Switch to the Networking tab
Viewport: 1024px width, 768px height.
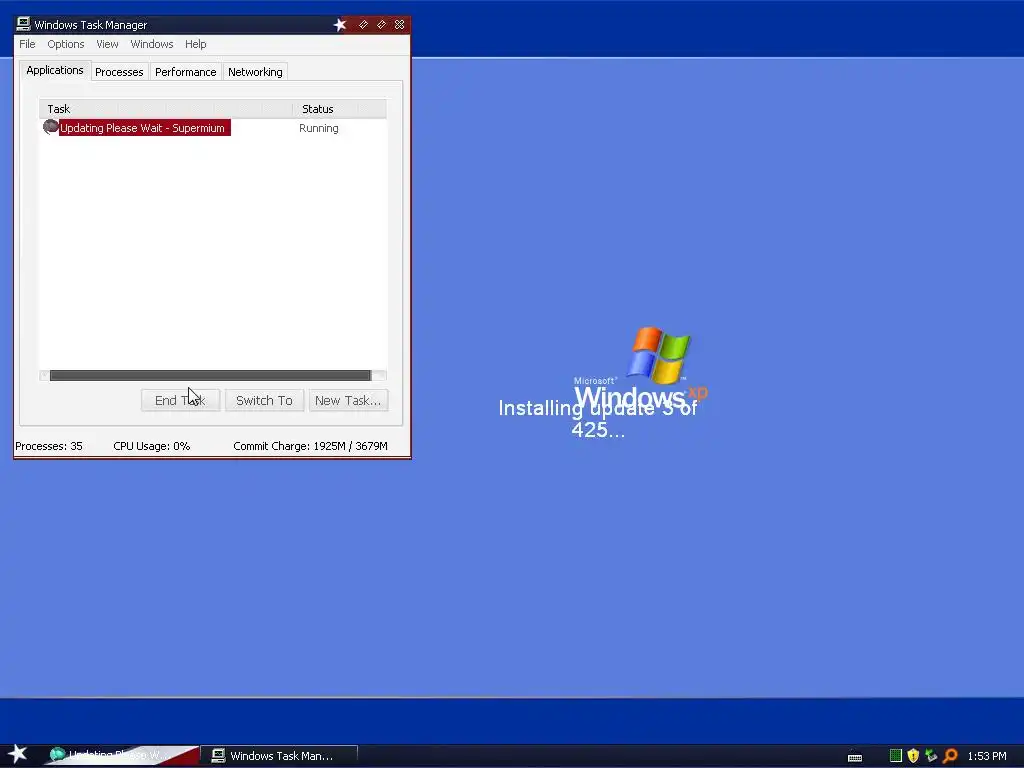[x=255, y=72]
